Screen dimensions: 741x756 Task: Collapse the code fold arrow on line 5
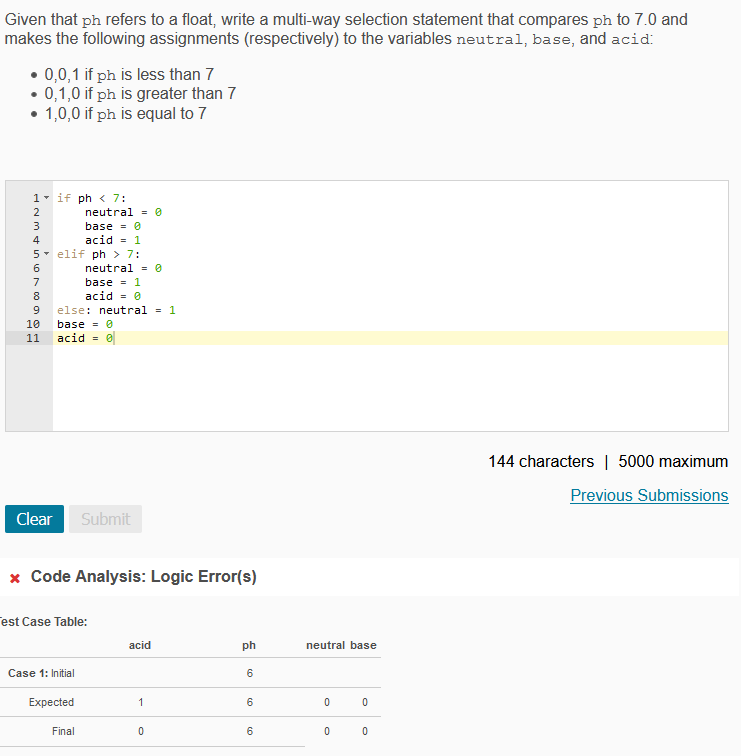point(46,254)
